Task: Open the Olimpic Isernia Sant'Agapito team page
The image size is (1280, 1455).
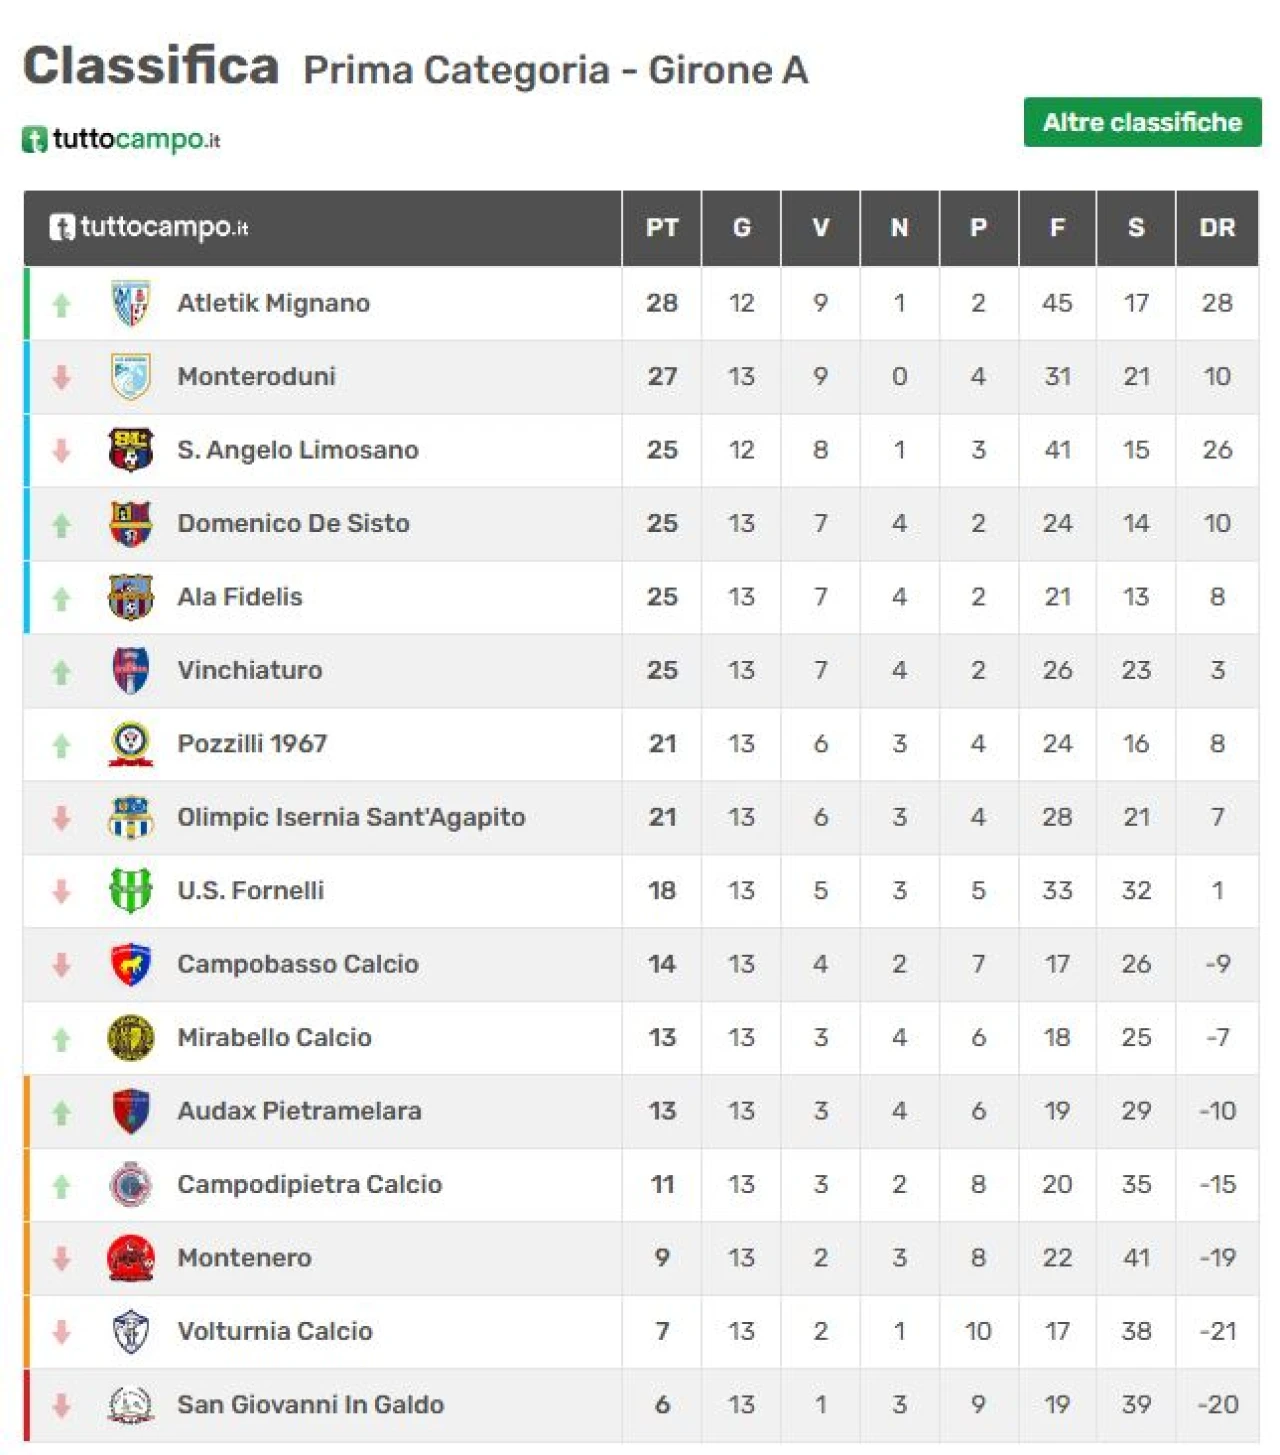Action: [351, 818]
